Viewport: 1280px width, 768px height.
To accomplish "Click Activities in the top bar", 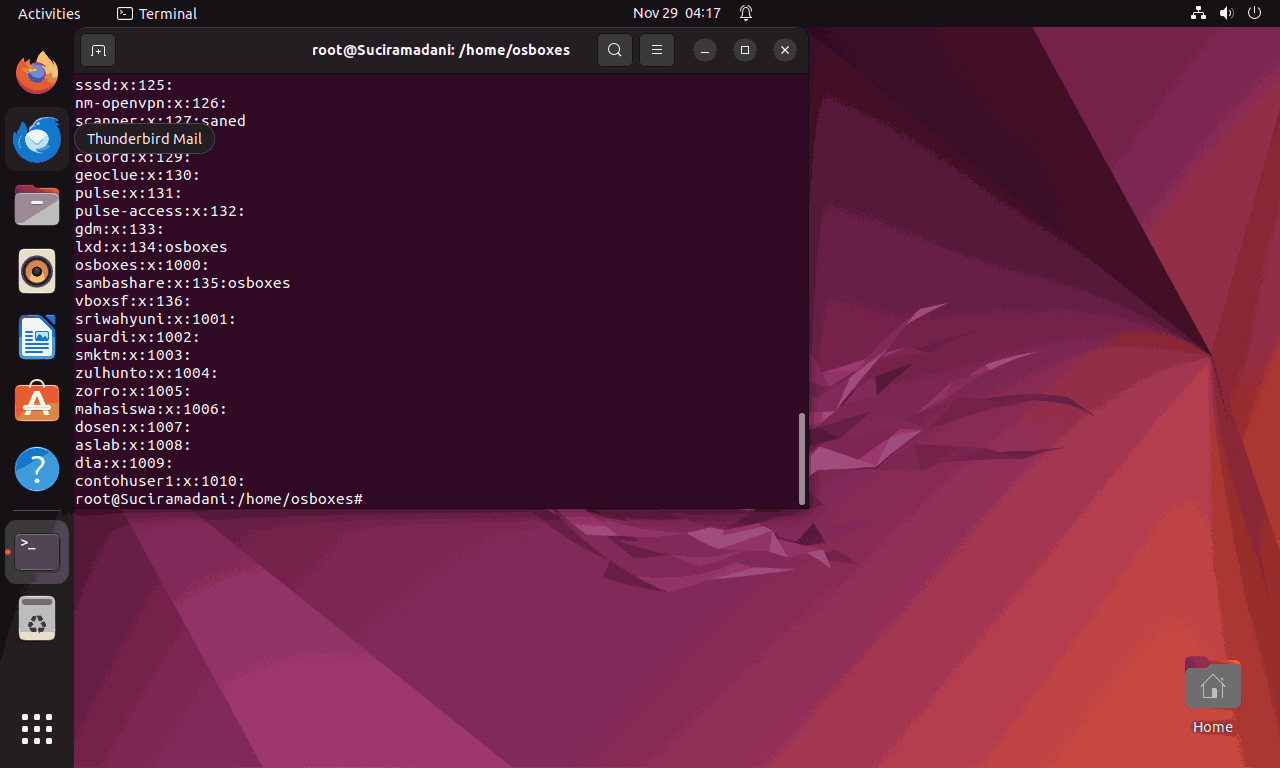I will tap(49, 13).
